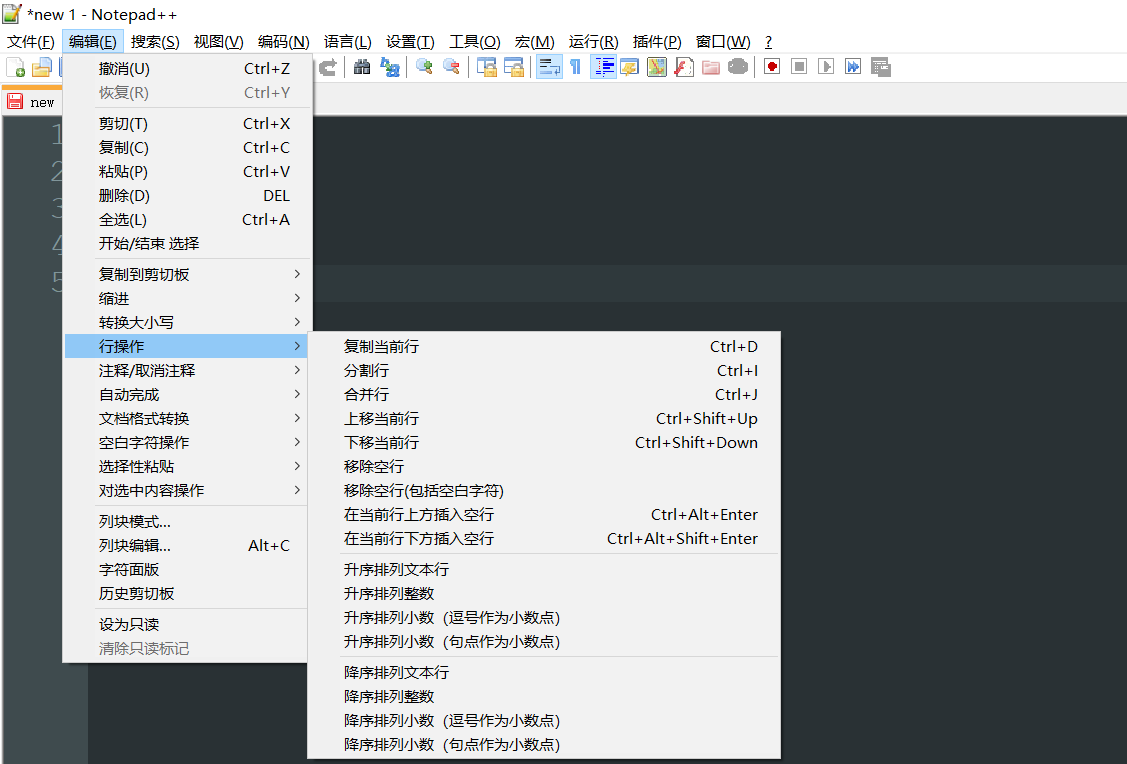Click the Folder as Workspace icon

711,68
